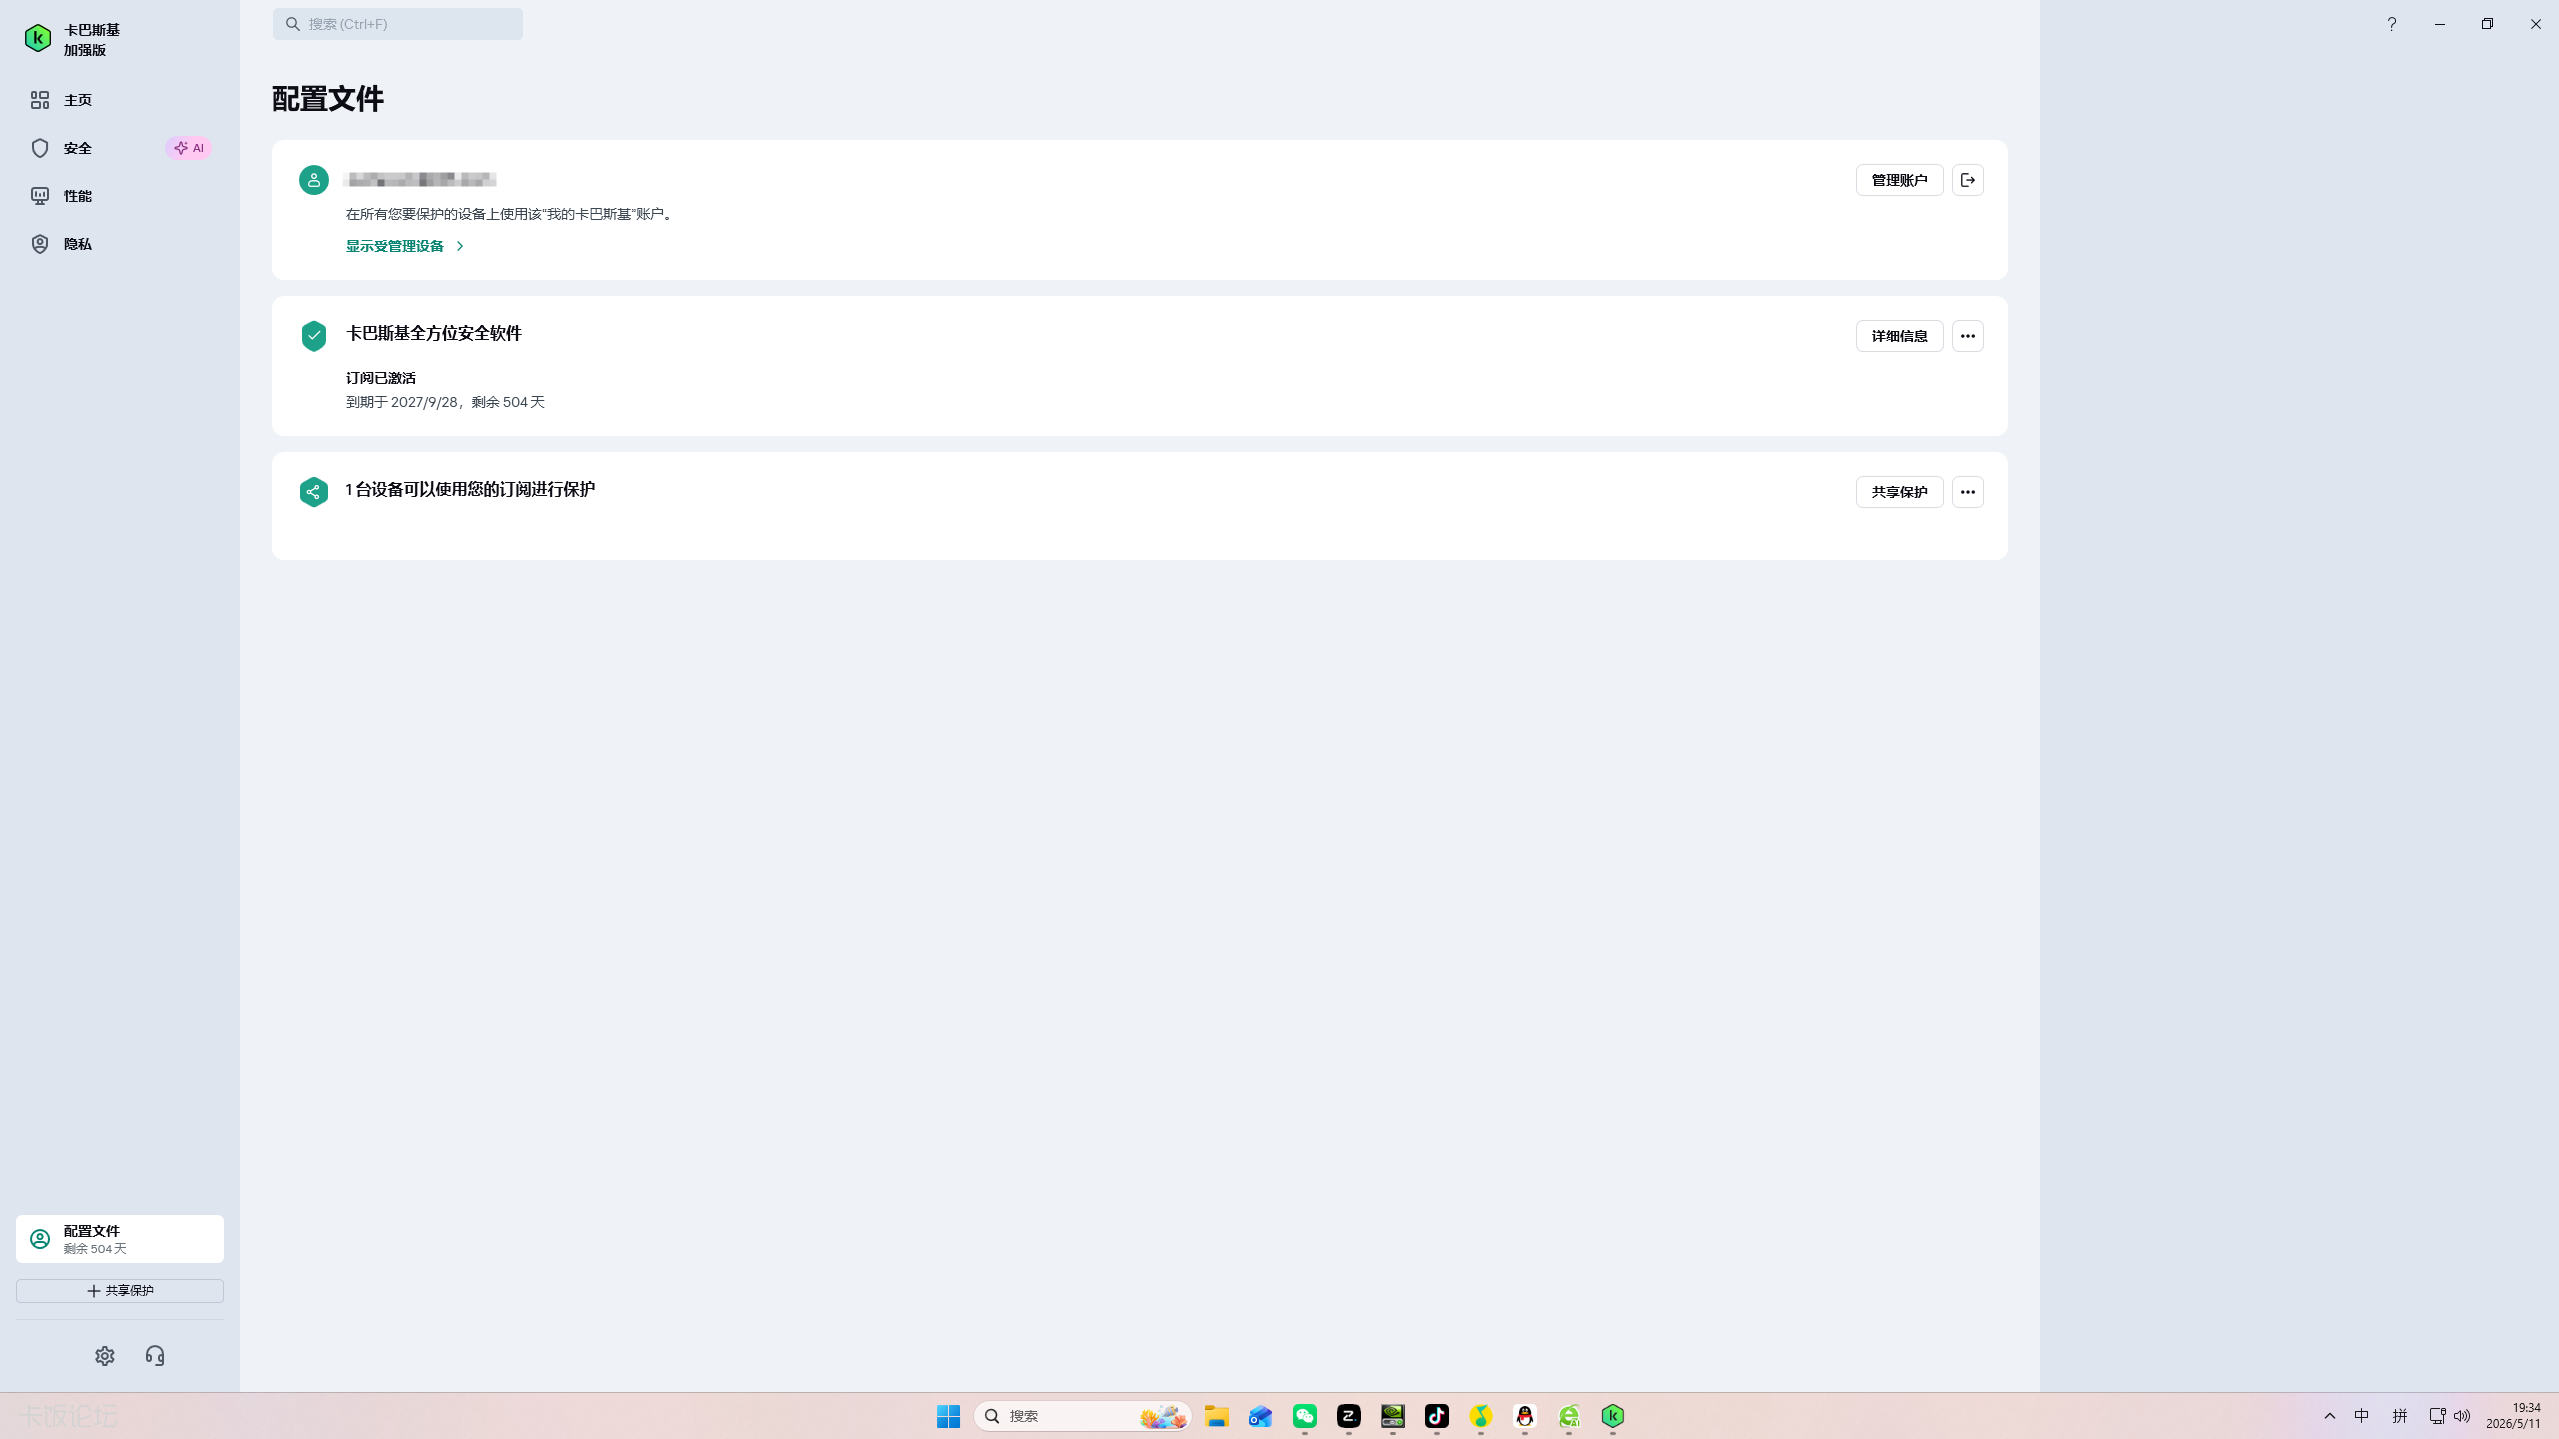Open 显示受管理设备 link
This screenshot has width=2559, height=1439.
[x=405, y=246]
